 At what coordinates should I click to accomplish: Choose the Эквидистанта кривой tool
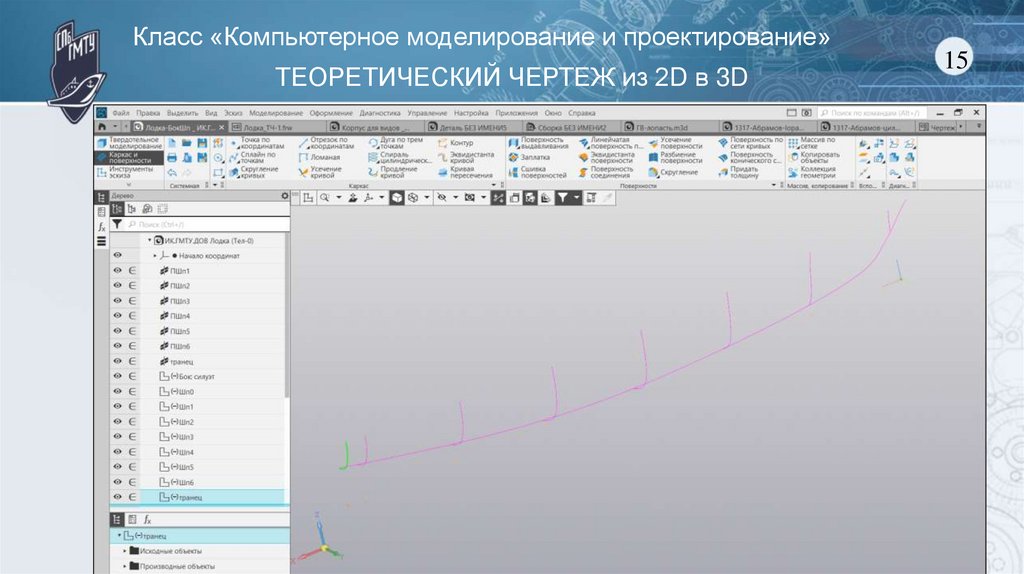coord(466,157)
